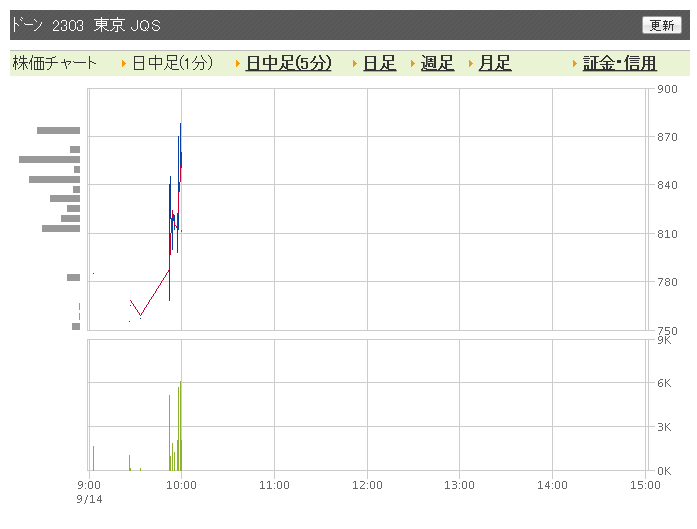This screenshot has height=529, width=697.
Task: Click the 11:00 time axis label
Action: 274,485
